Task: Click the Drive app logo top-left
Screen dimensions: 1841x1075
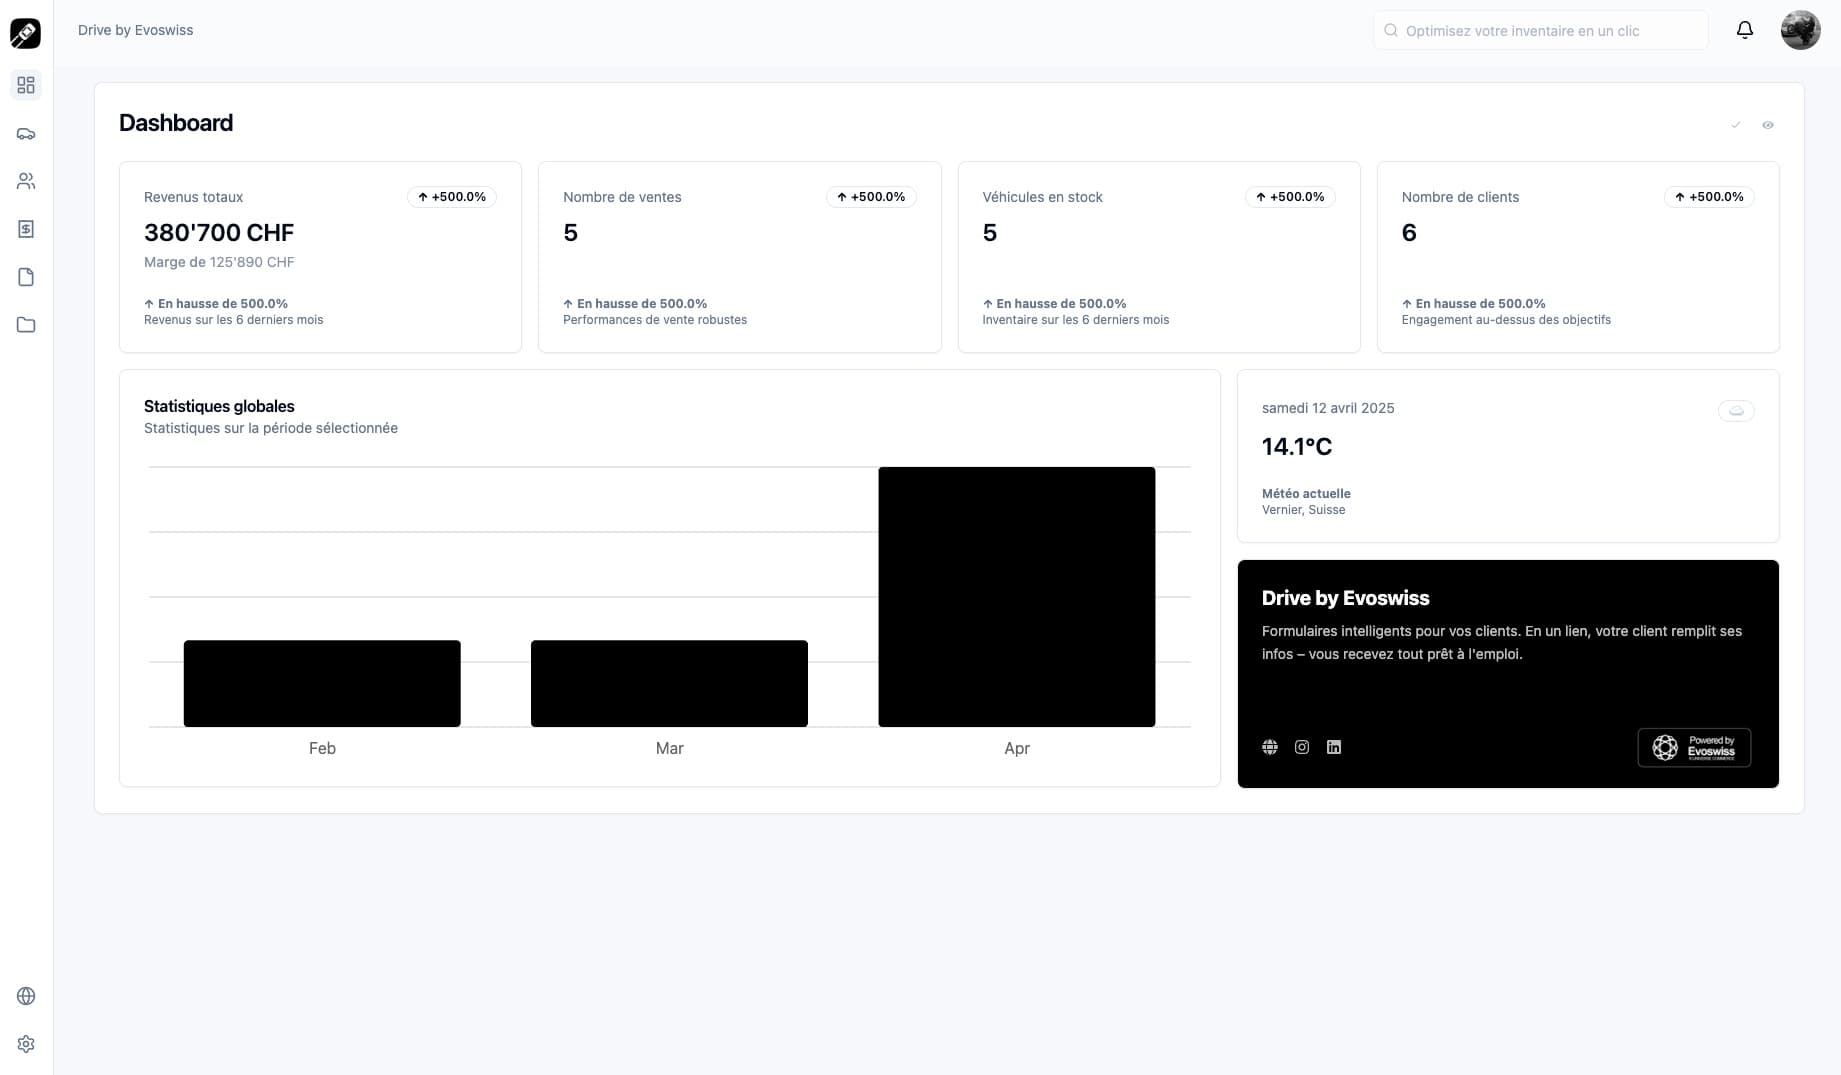Action: tap(25, 33)
